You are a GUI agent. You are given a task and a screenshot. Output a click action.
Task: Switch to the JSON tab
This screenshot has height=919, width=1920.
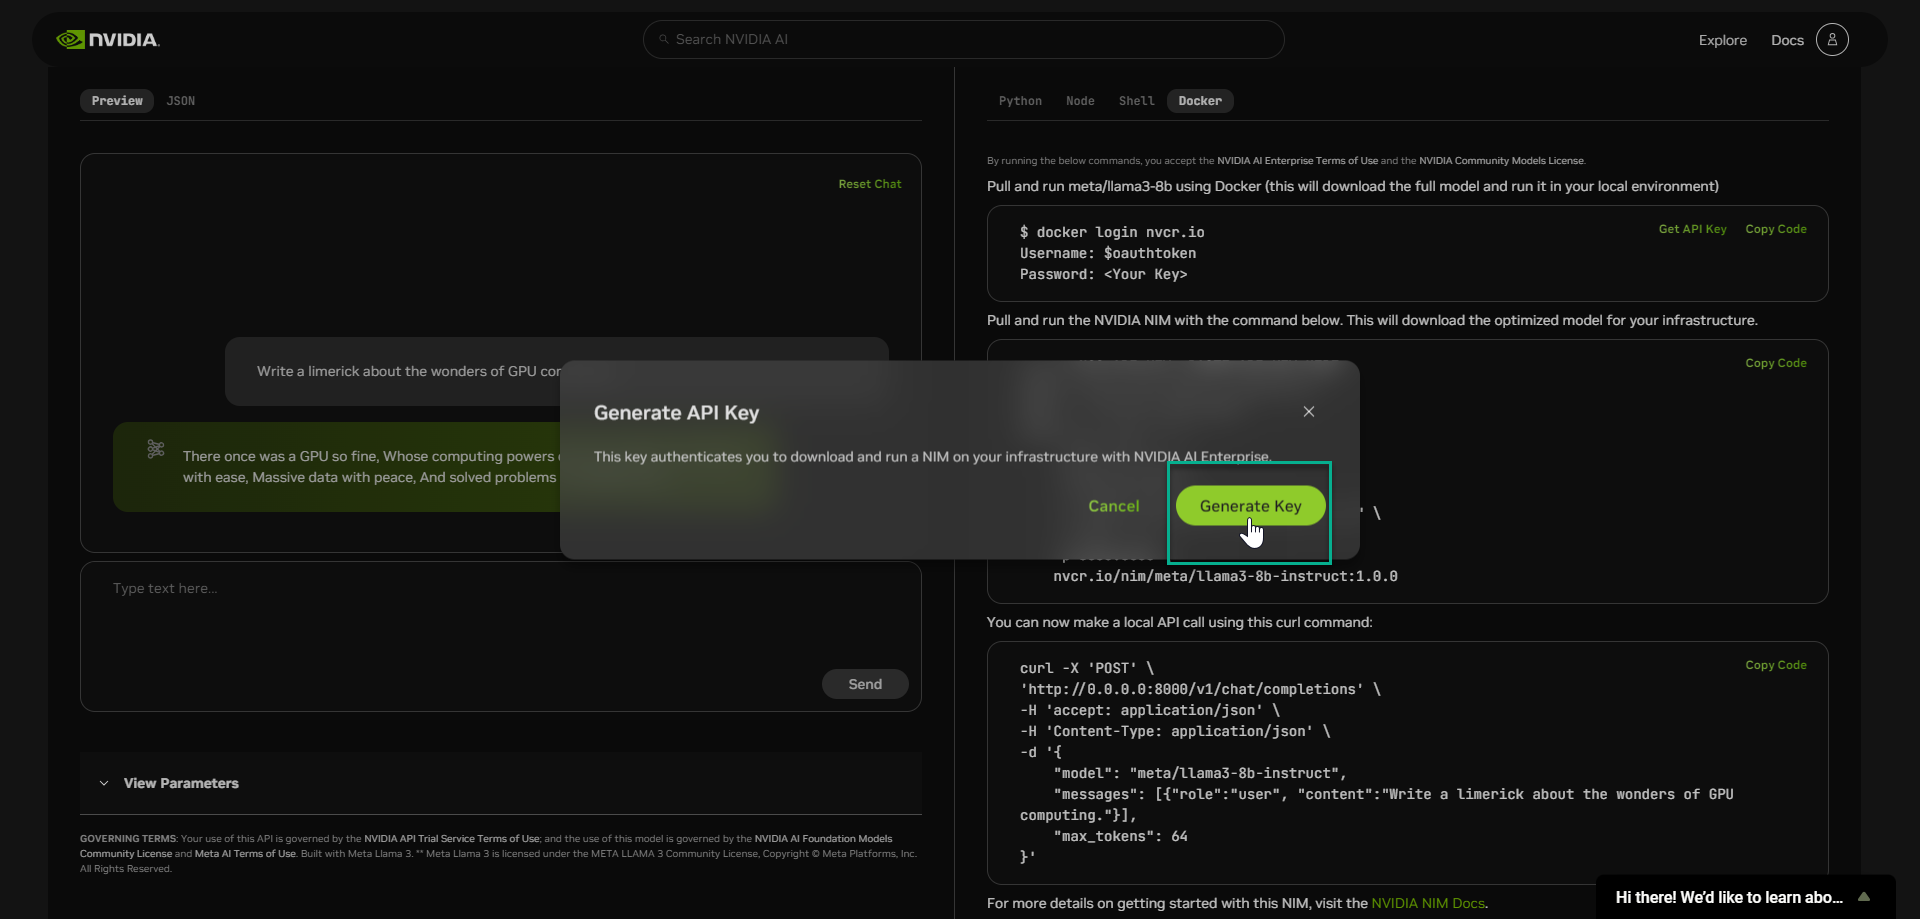coord(180,101)
